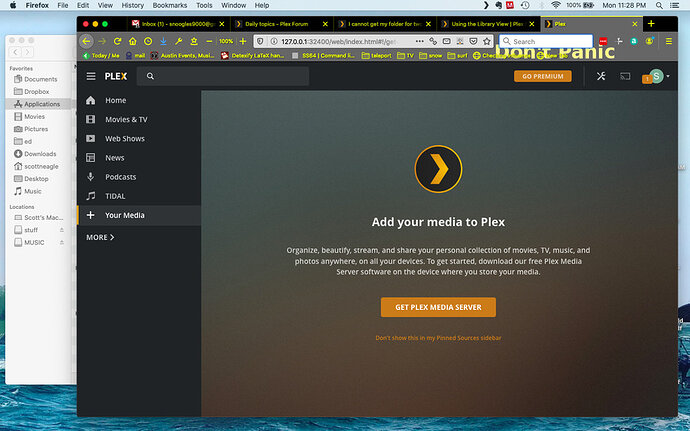Expand MORE in Plex sidebar
690x431 pixels.
[100, 237]
